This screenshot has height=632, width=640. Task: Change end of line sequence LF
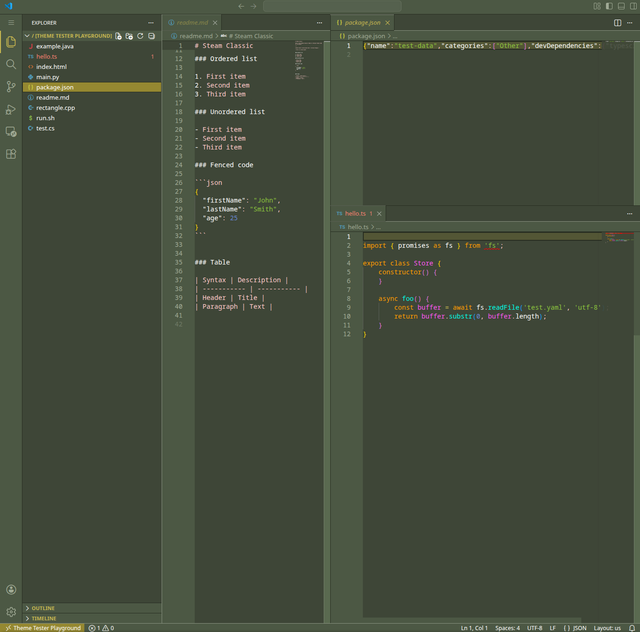(552, 628)
